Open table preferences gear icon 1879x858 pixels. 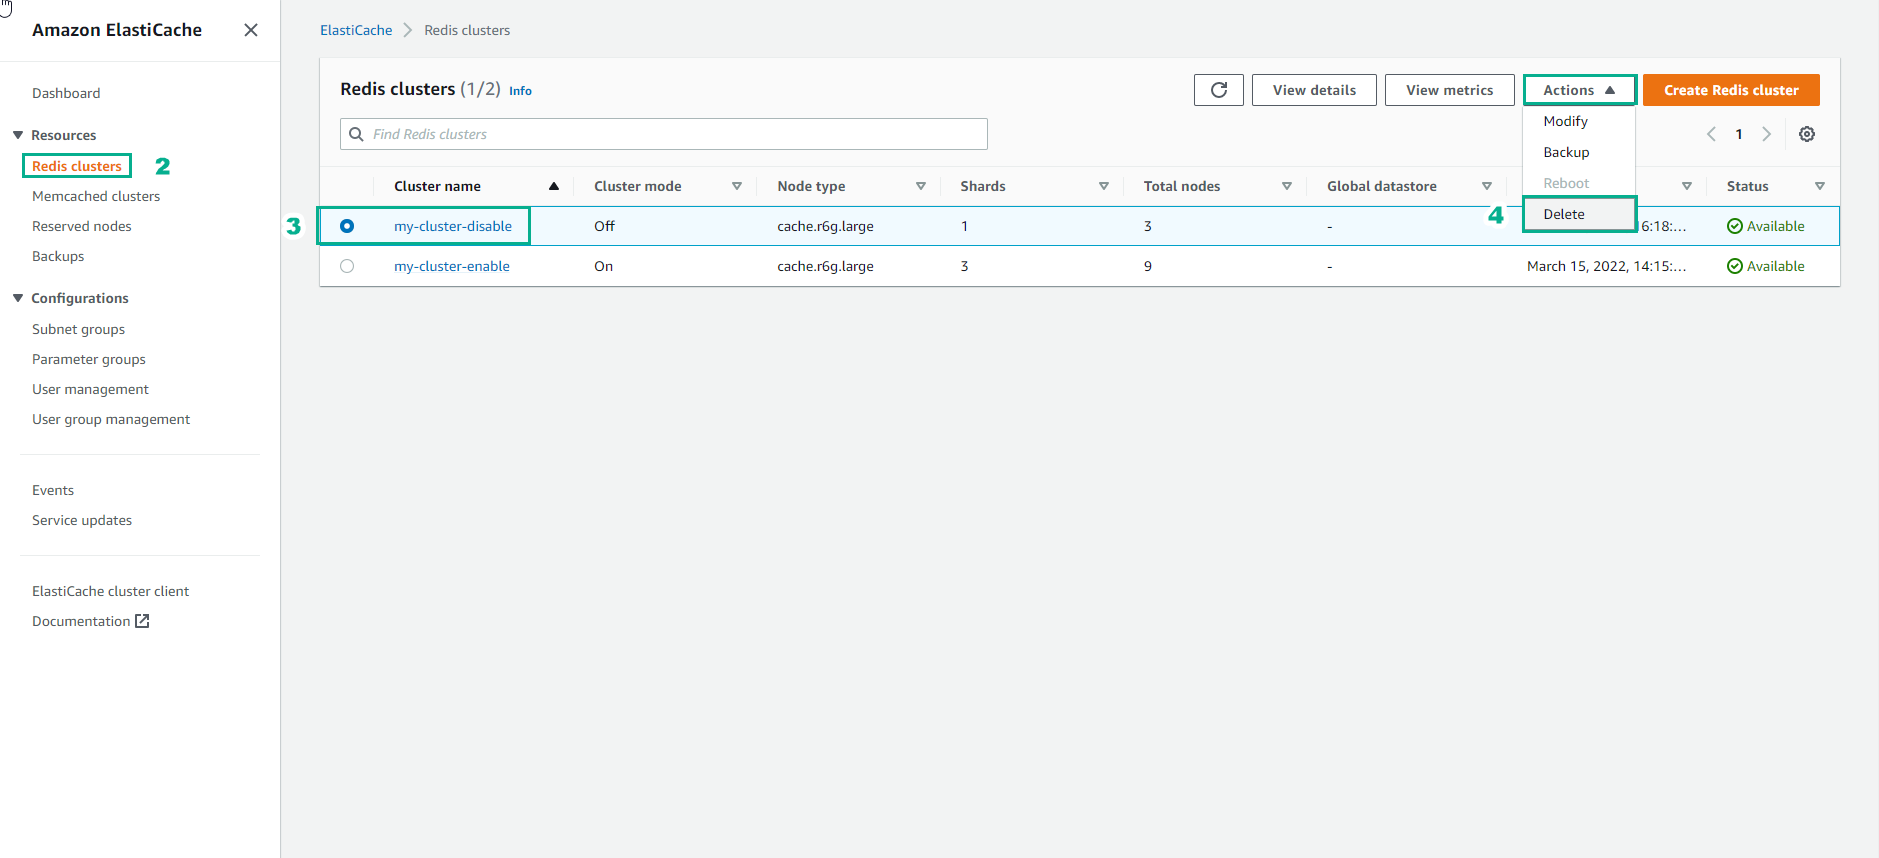1807,134
